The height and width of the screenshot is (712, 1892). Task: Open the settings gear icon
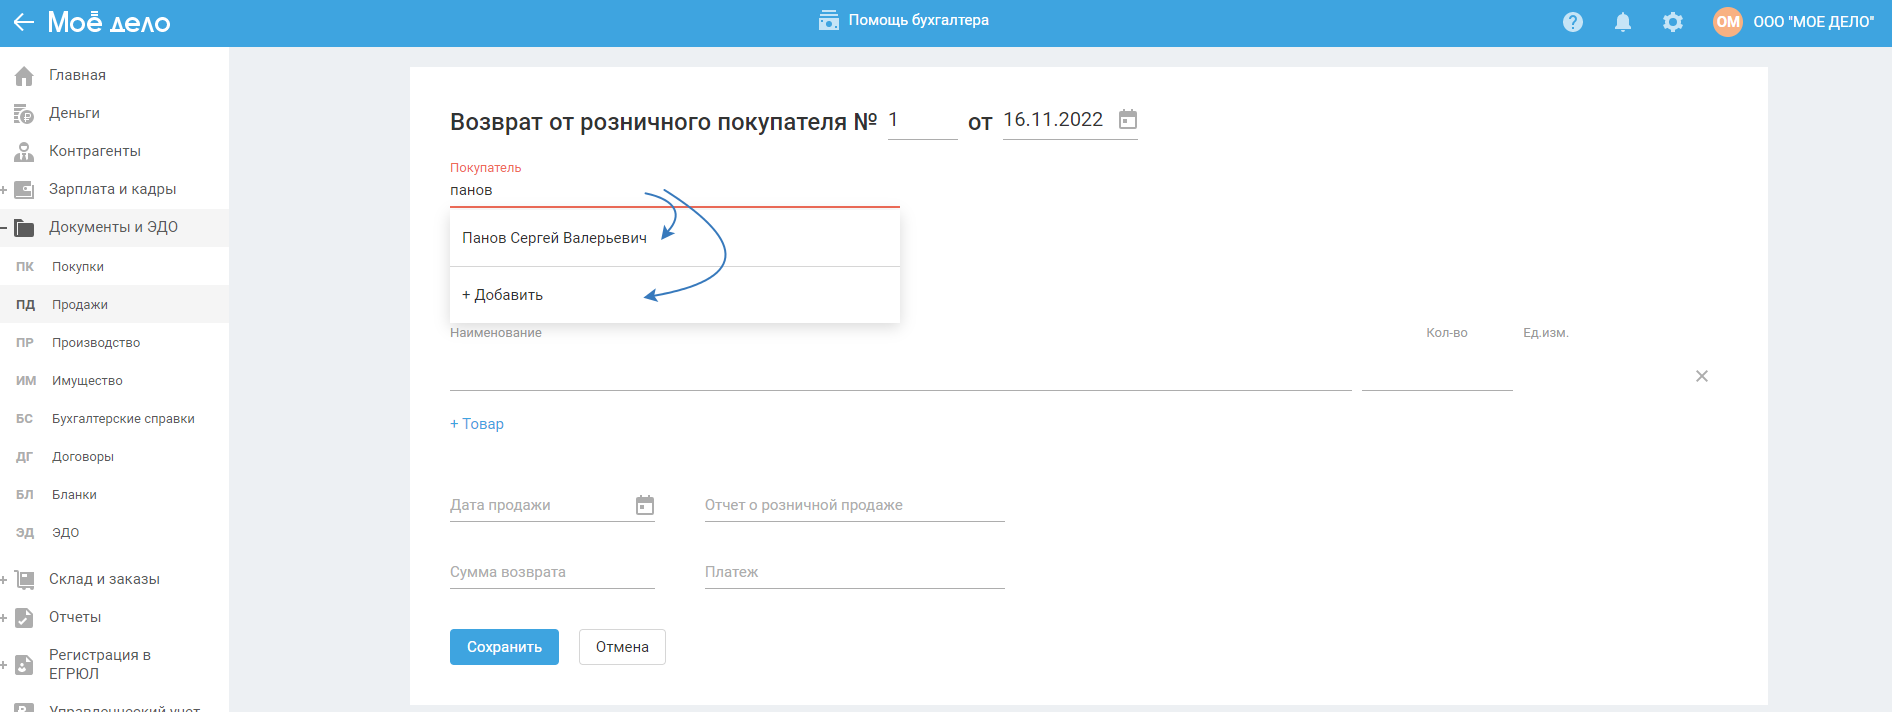coord(1673,22)
